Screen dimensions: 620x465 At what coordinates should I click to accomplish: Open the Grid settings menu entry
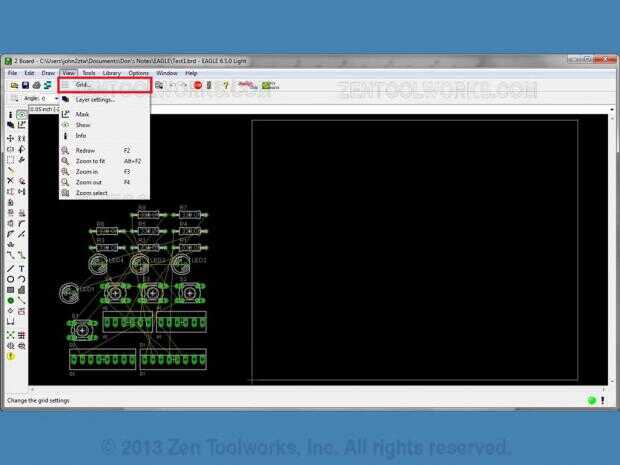(105, 85)
